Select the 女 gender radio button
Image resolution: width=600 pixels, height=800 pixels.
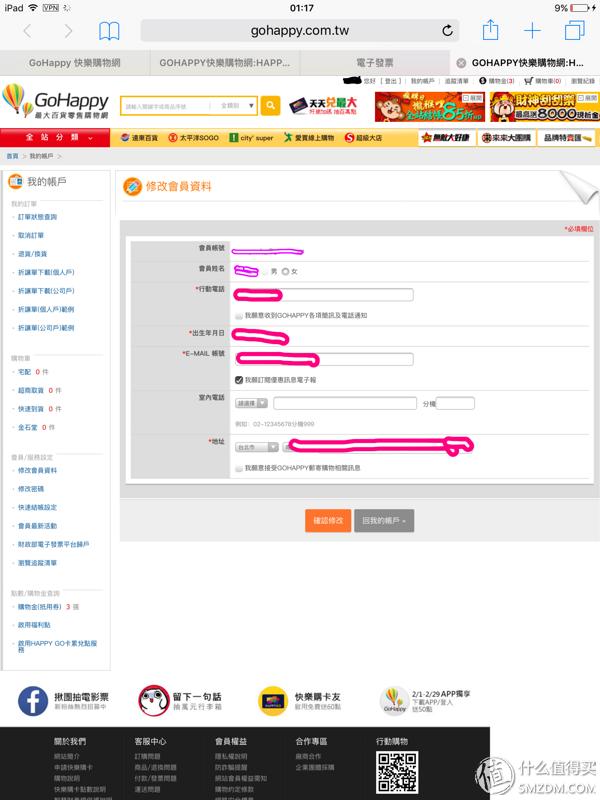pos(285,271)
